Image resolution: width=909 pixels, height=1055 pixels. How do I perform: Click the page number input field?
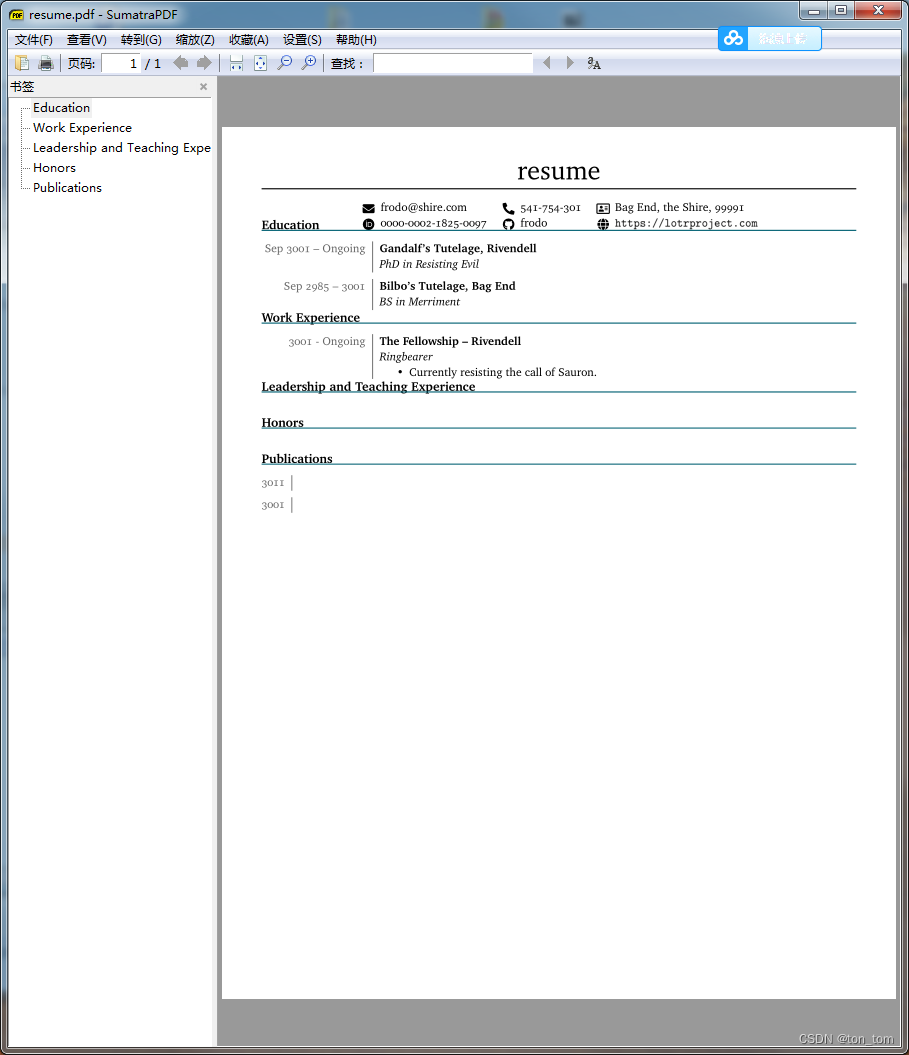click(x=120, y=63)
